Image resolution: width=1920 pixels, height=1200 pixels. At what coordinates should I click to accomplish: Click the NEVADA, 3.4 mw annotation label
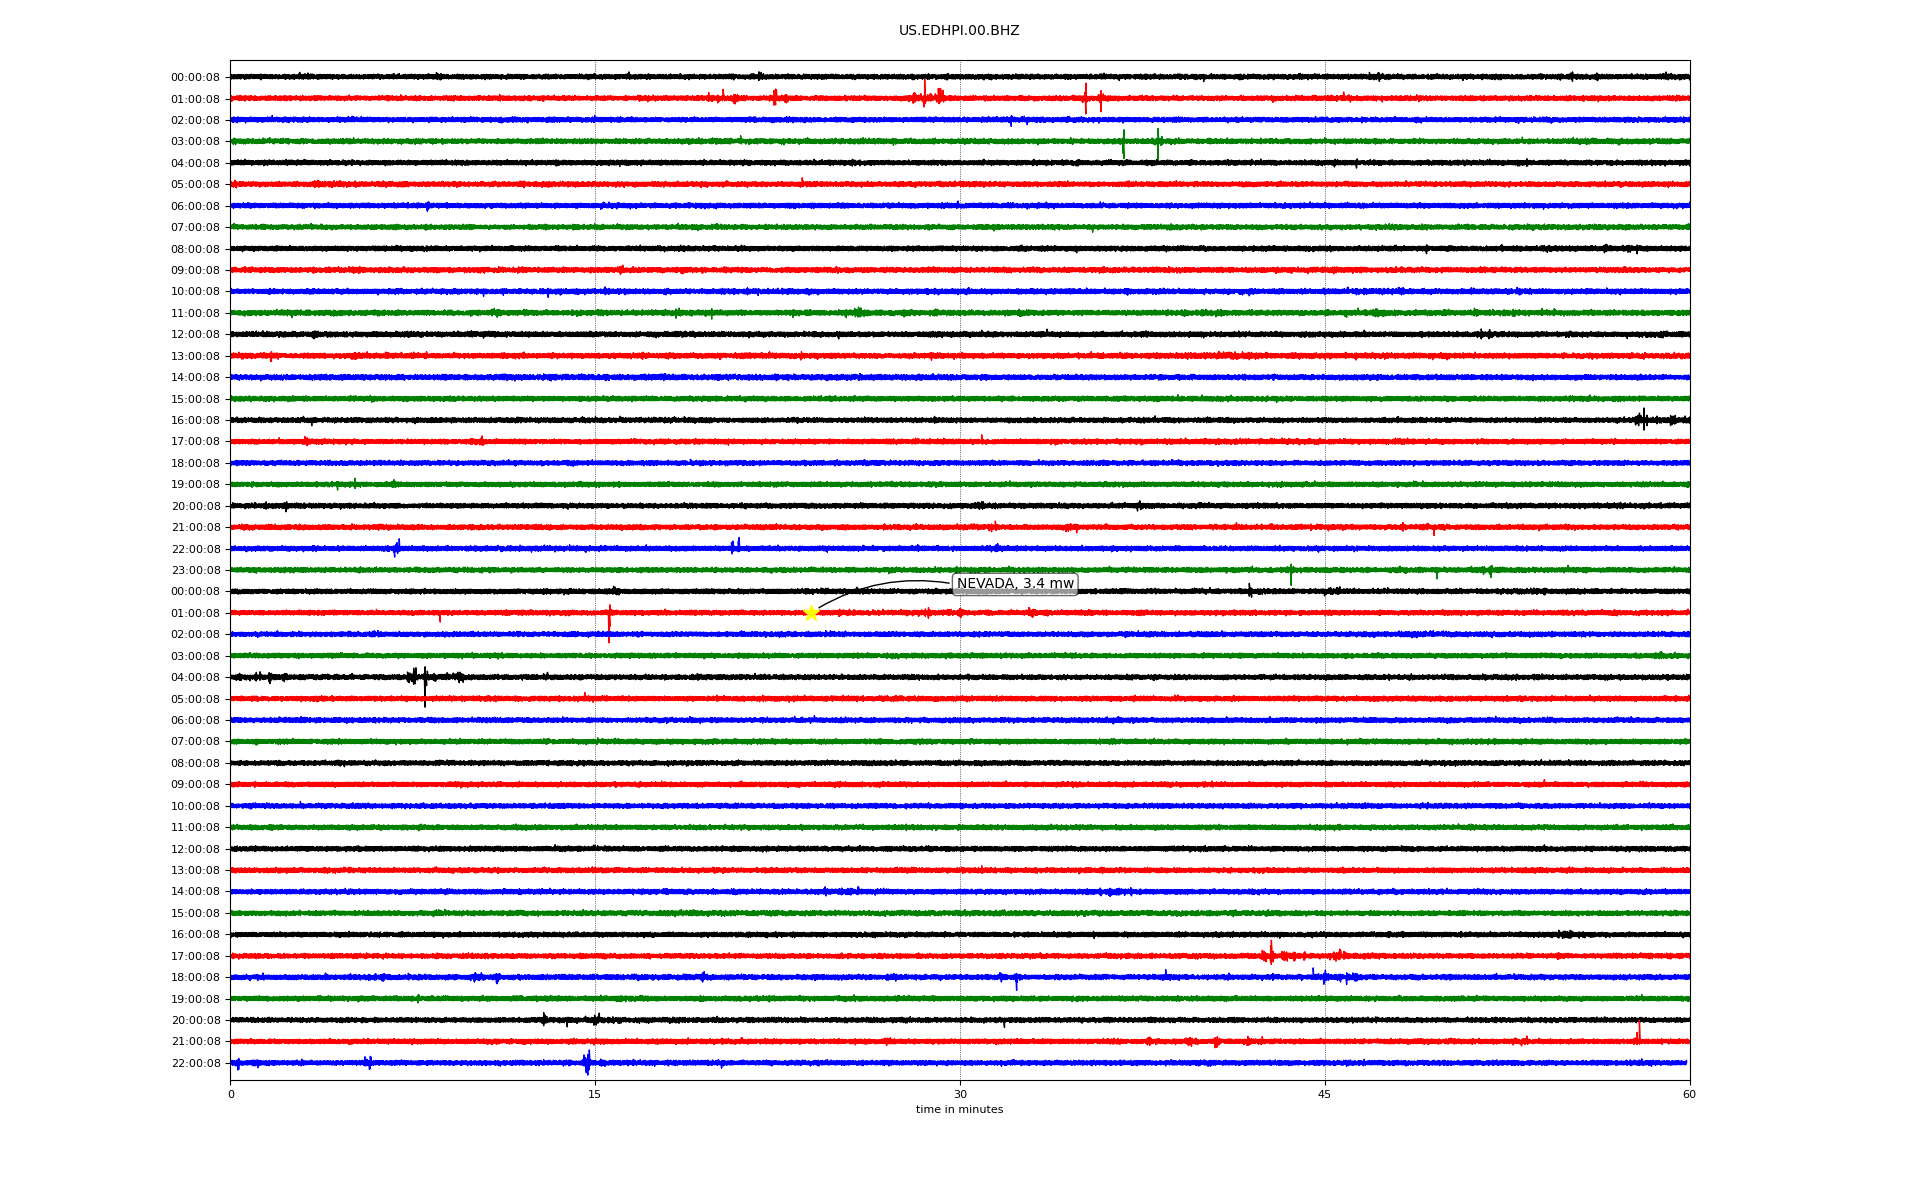click(1015, 584)
